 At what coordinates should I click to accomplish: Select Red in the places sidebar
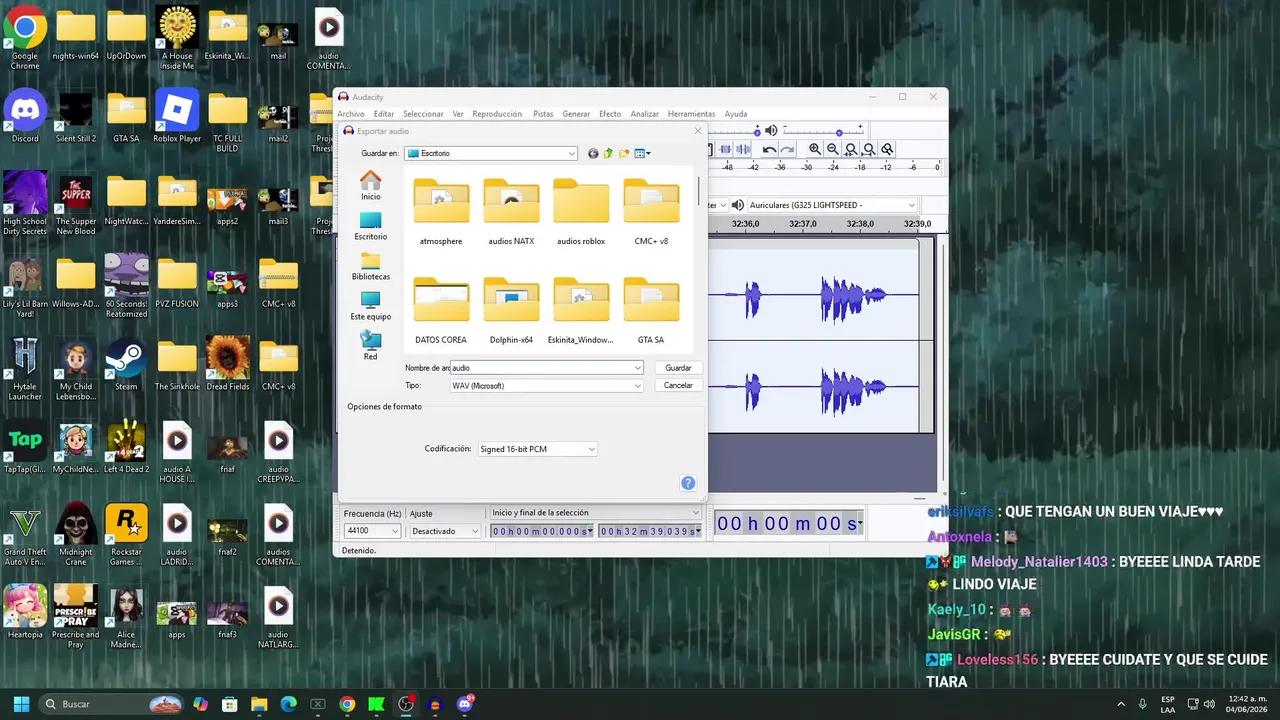pyautogui.click(x=371, y=346)
